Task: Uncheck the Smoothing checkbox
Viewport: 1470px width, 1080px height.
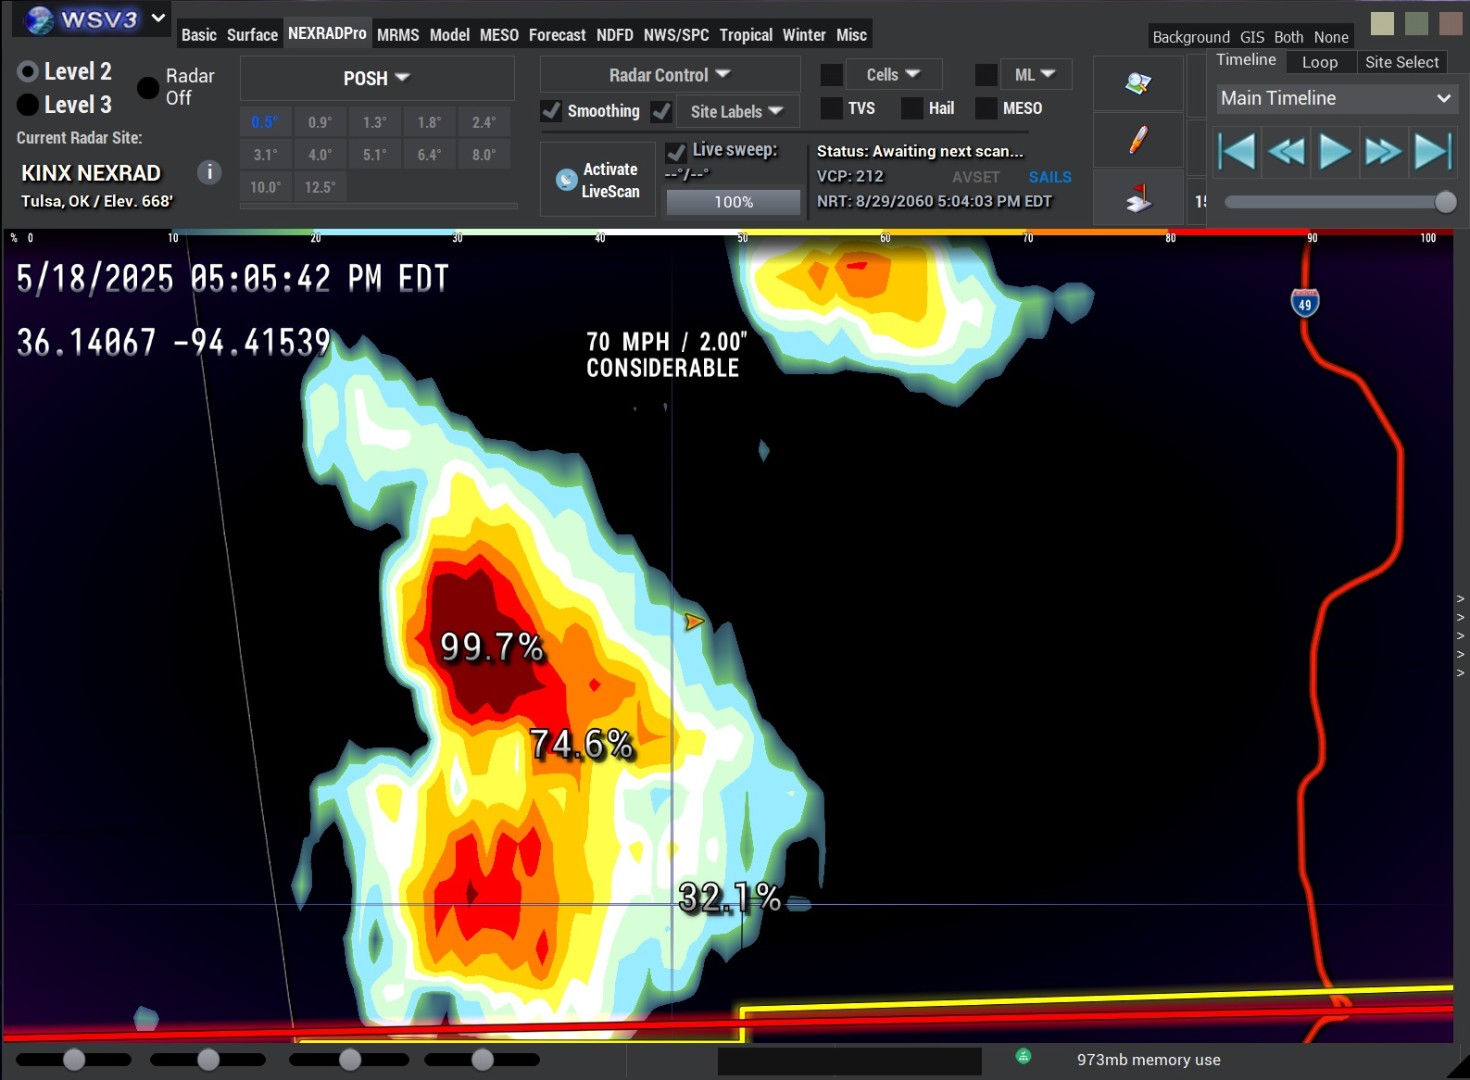Action: [x=551, y=111]
